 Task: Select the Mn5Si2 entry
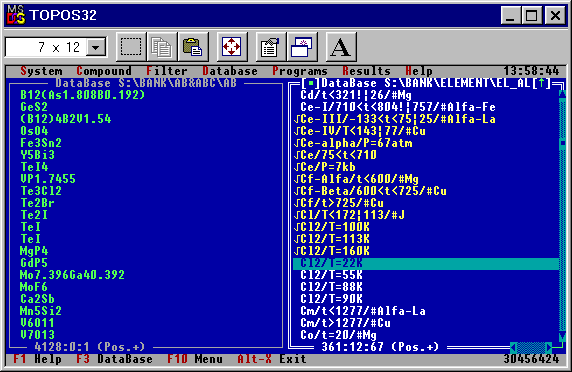pos(41,311)
